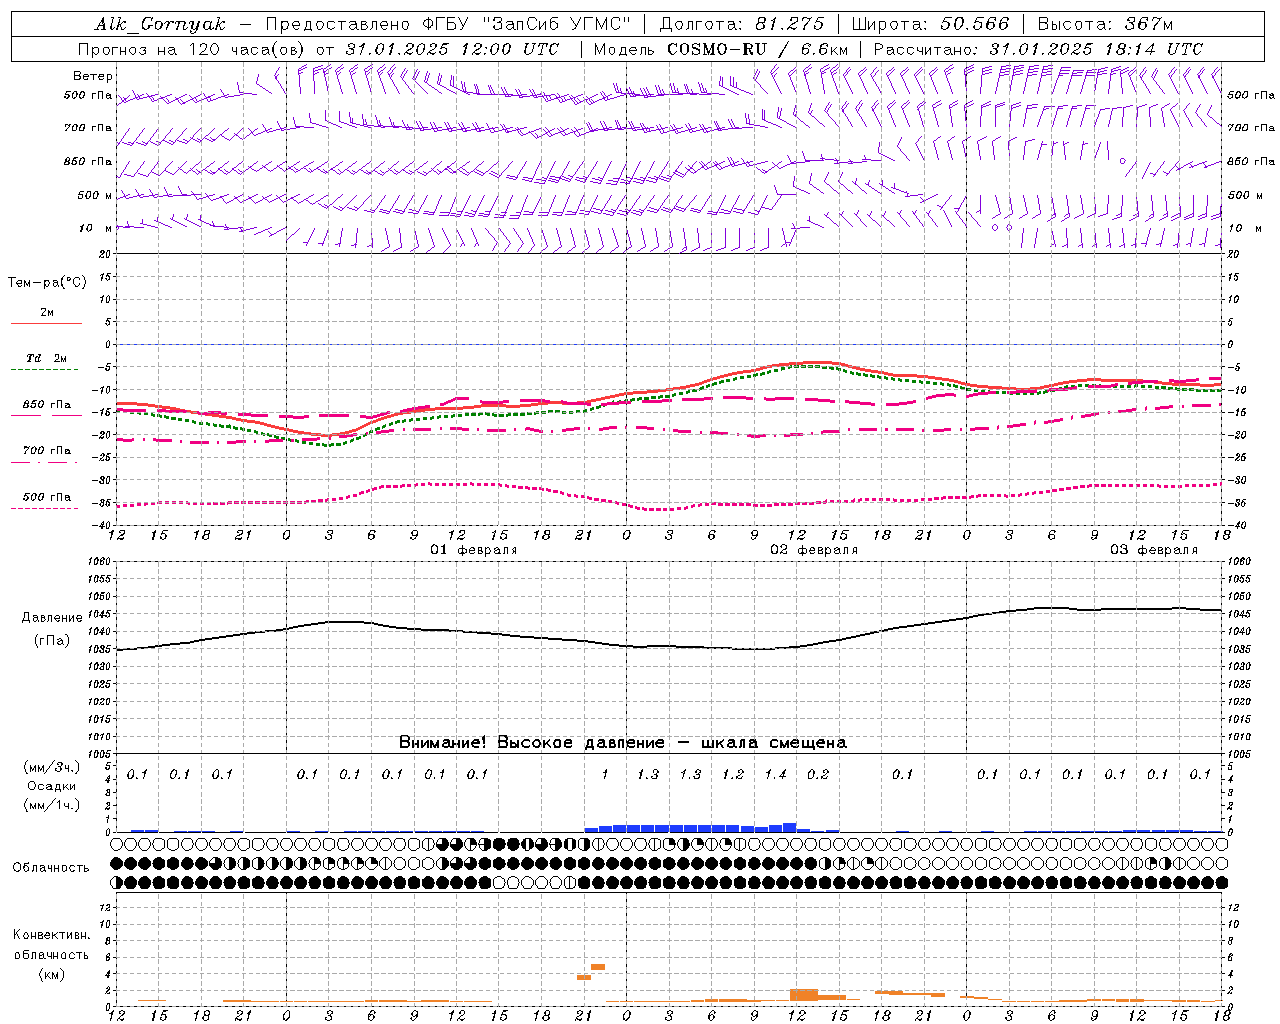Select the 'Высота: 367м' elevation text
This screenshot has width=1280, height=1024.
(1106, 24)
